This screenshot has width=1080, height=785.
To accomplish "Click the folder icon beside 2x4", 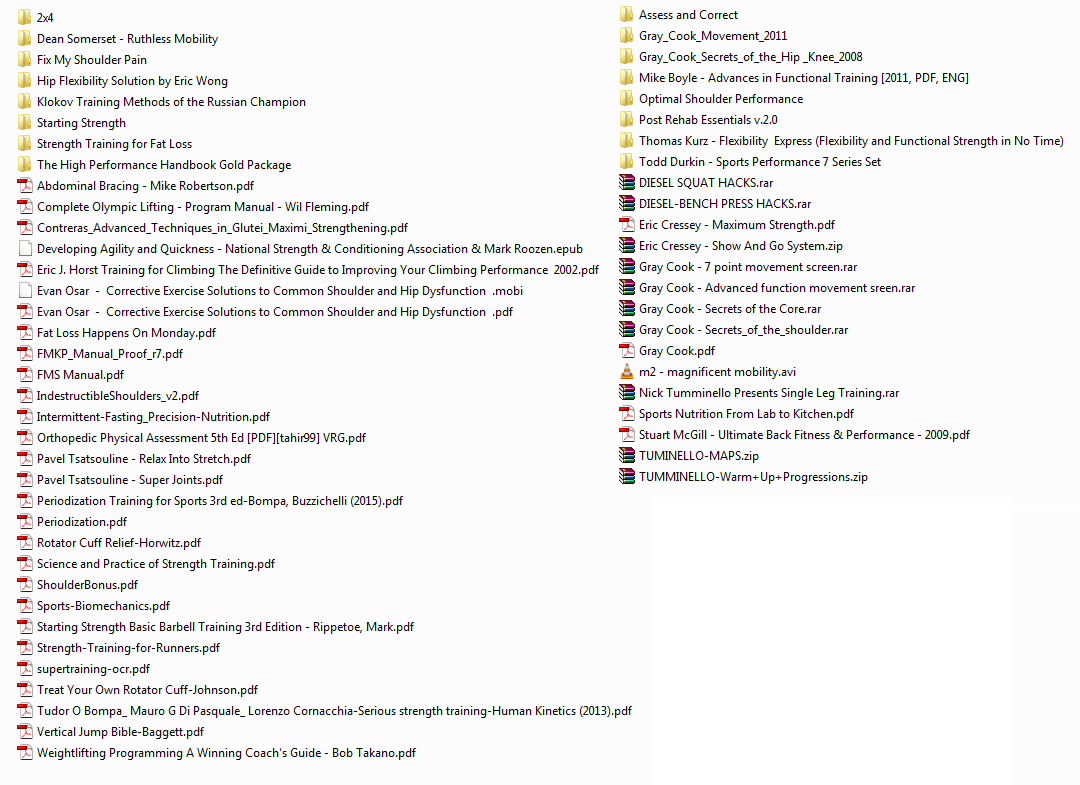I will click(x=25, y=17).
